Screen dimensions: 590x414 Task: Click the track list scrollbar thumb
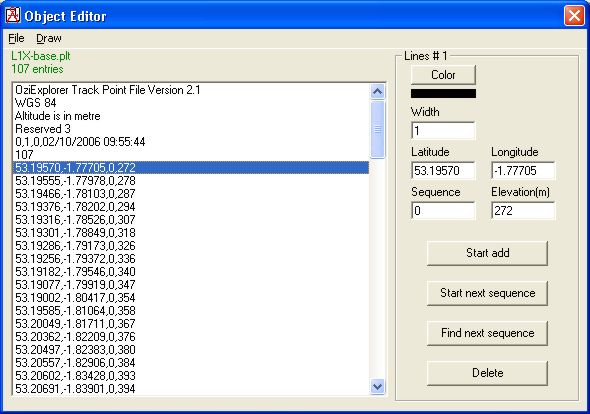[377, 129]
